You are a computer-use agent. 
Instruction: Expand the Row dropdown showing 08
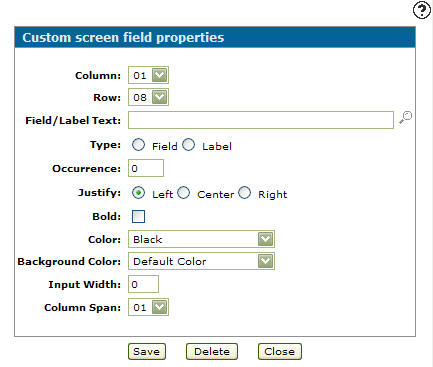coord(148,97)
